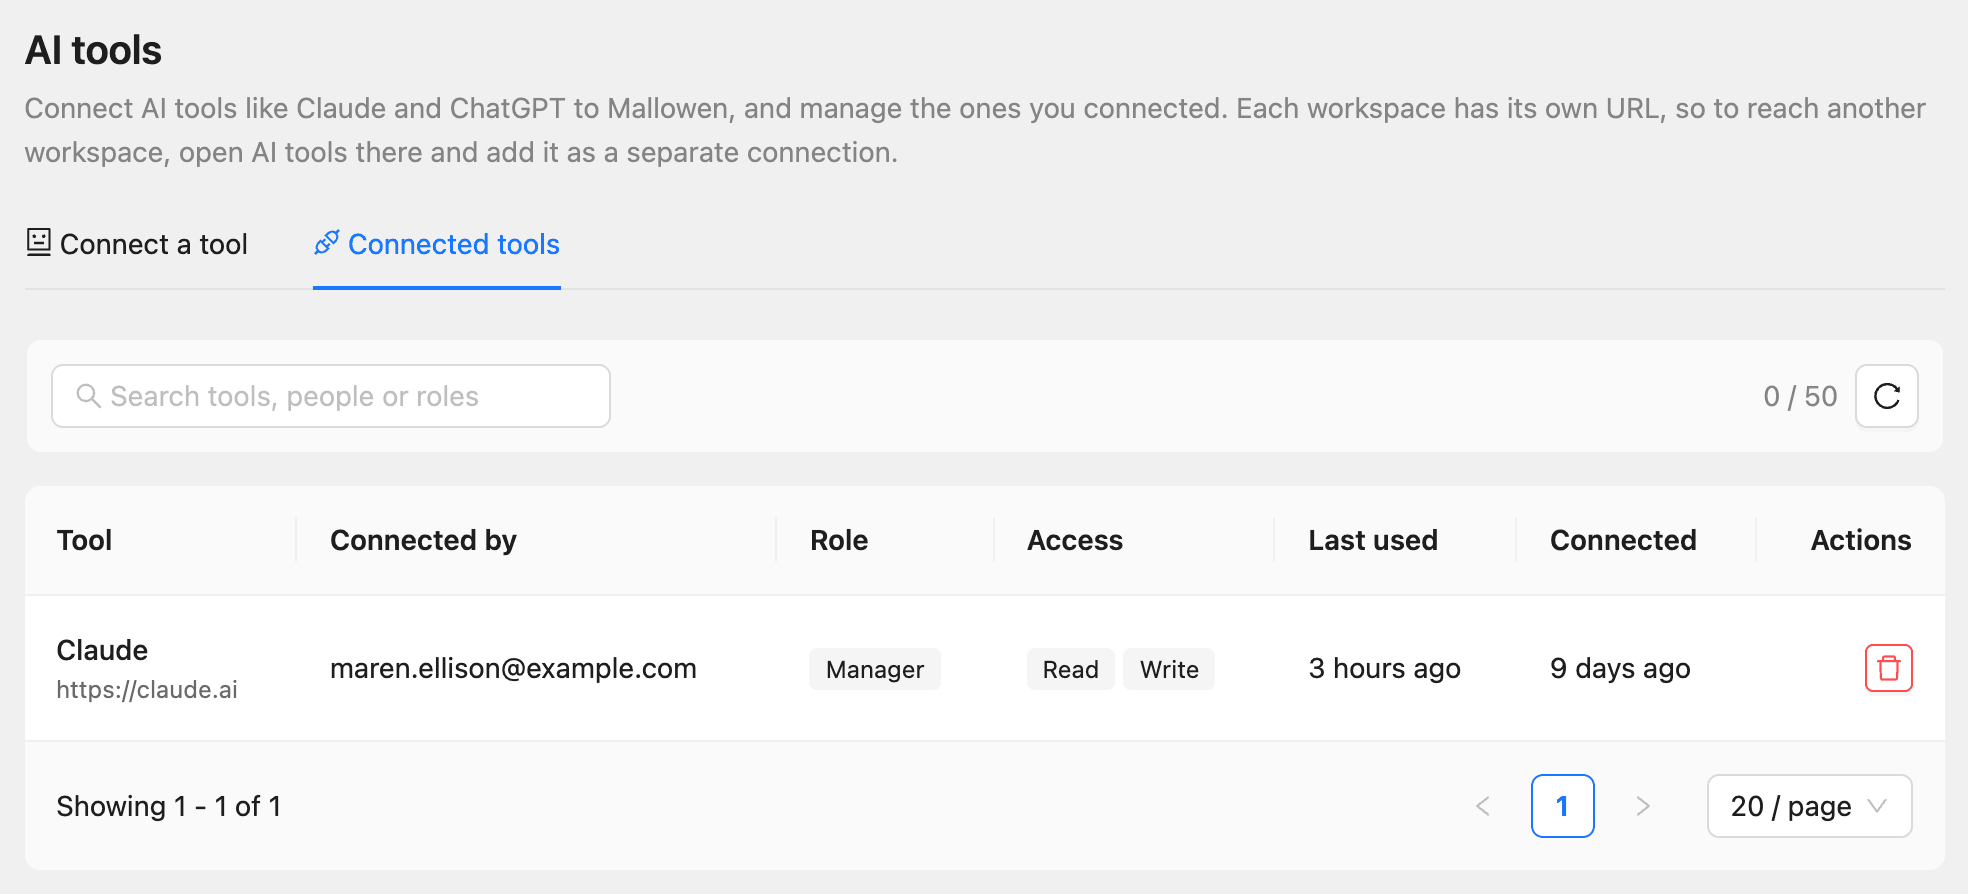This screenshot has width=1968, height=894.
Task: Delete the Claude connection with trash icon
Action: click(x=1888, y=668)
